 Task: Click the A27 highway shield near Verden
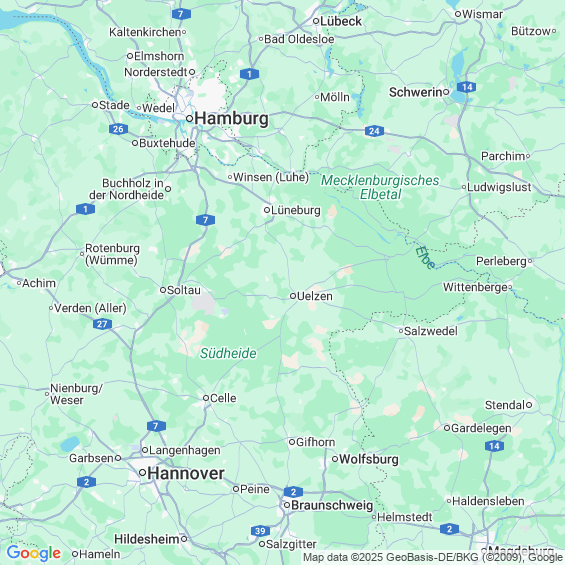(102, 324)
